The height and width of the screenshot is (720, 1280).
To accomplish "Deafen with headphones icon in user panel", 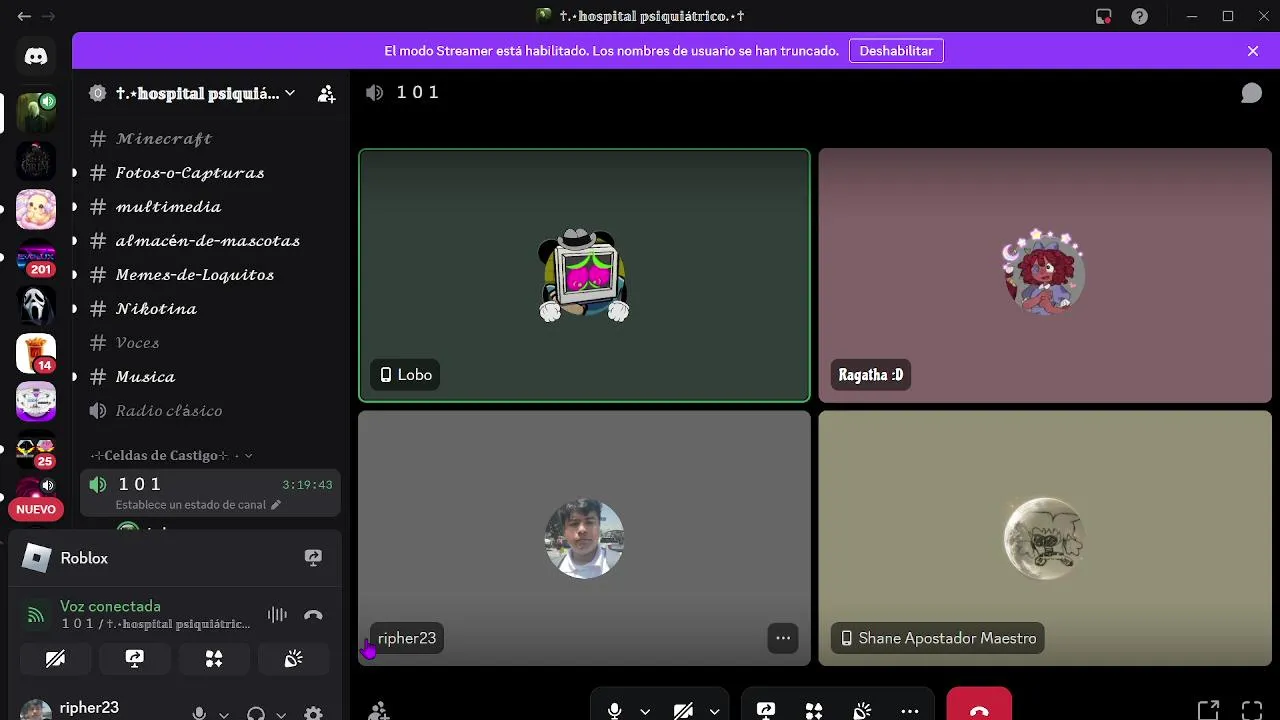I will (x=256, y=714).
